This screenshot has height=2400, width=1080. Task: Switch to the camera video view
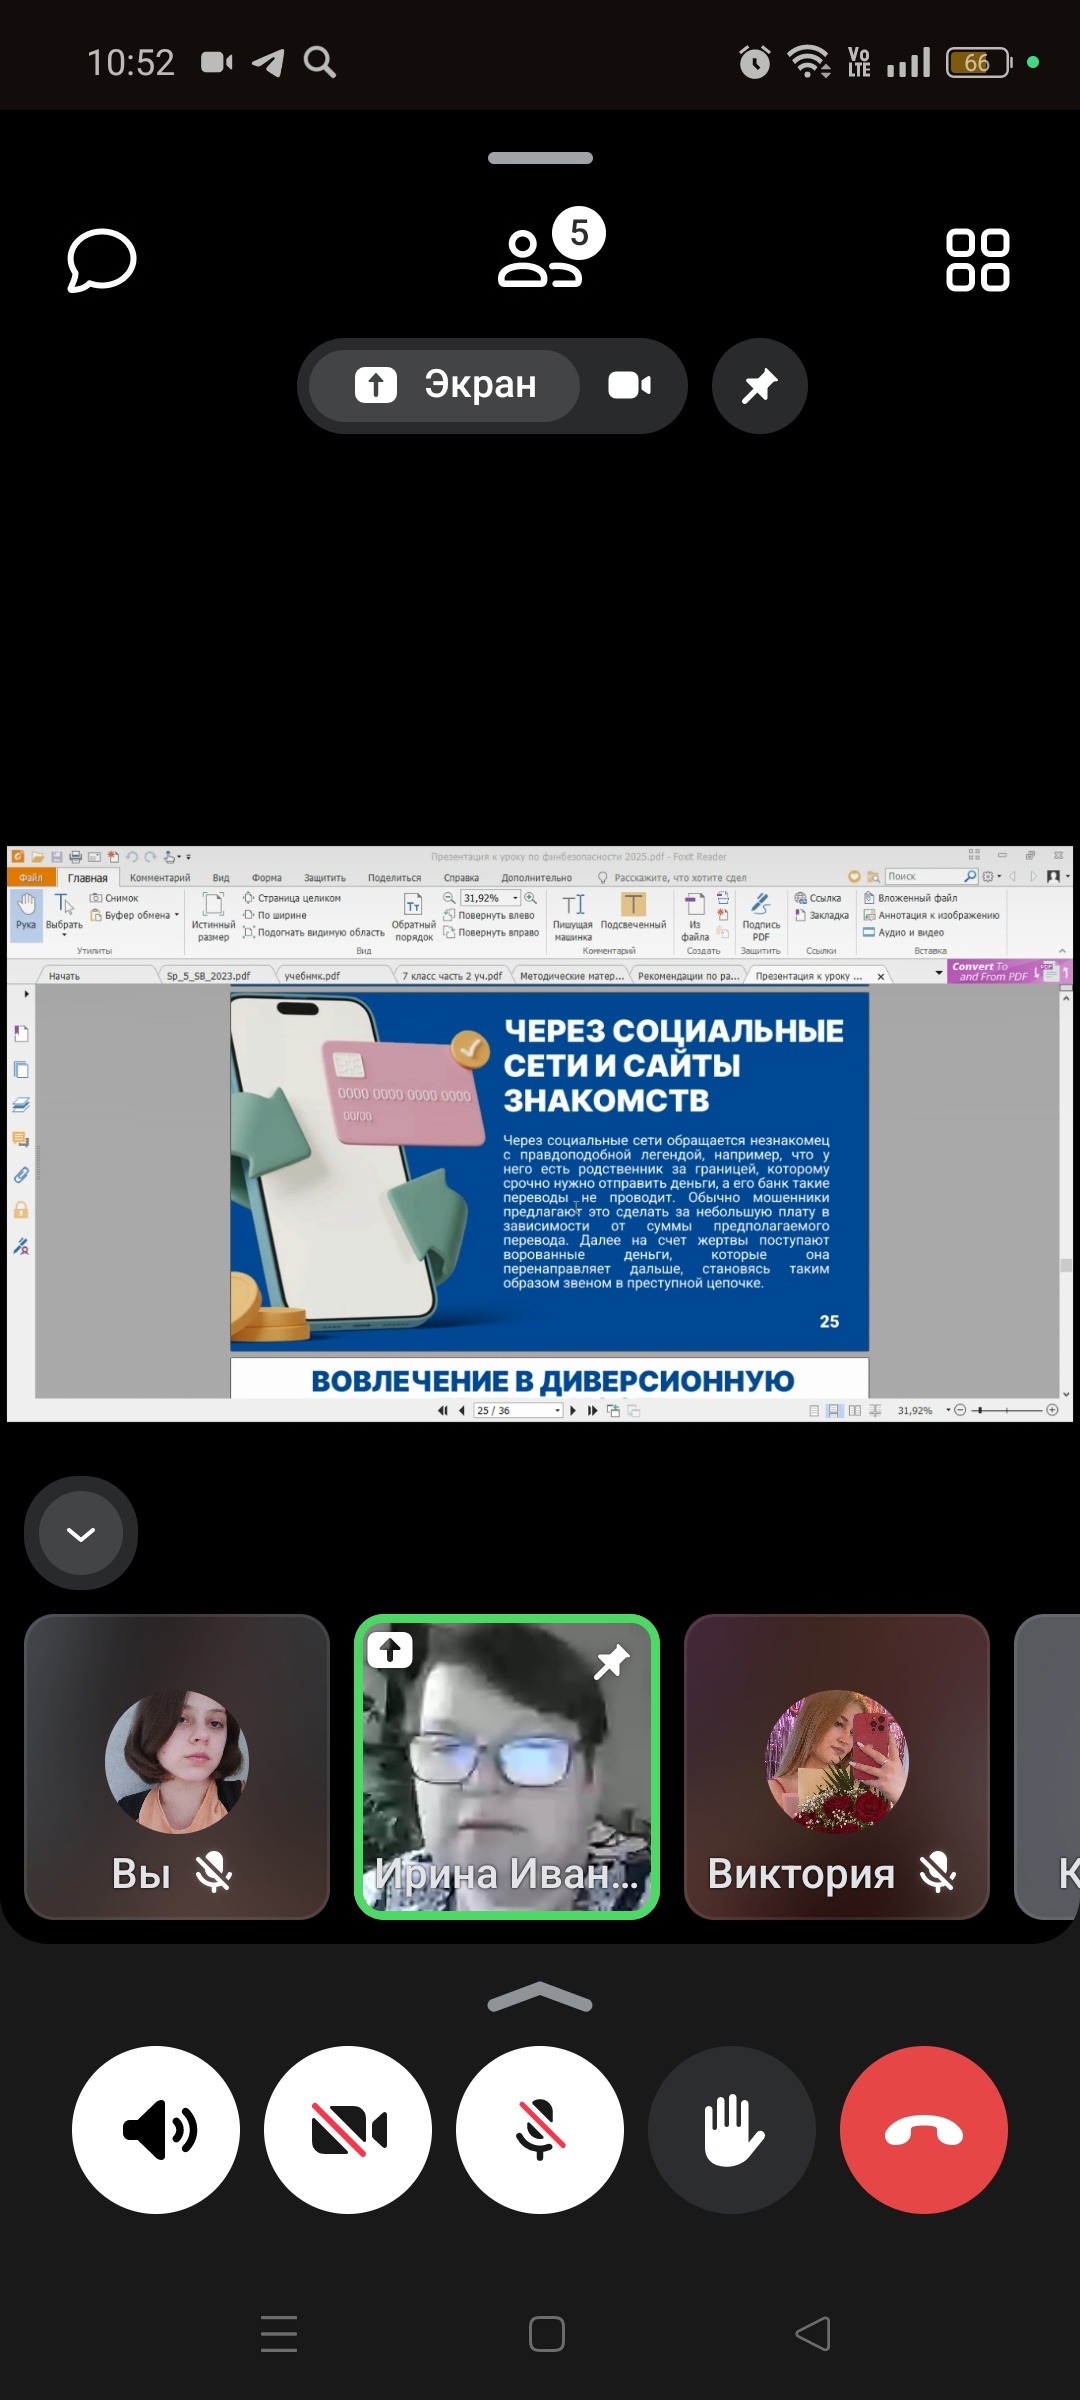tap(630, 385)
